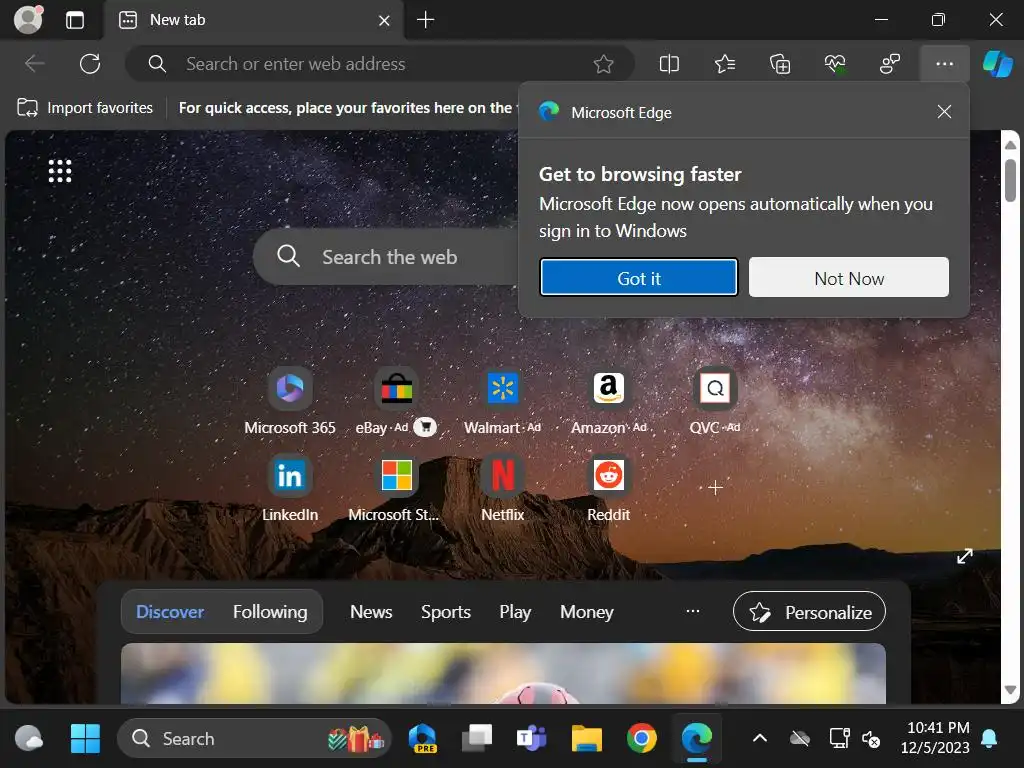Click the page scroll up arrow
Viewport: 1024px width, 768px height.
click(x=1010, y=144)
